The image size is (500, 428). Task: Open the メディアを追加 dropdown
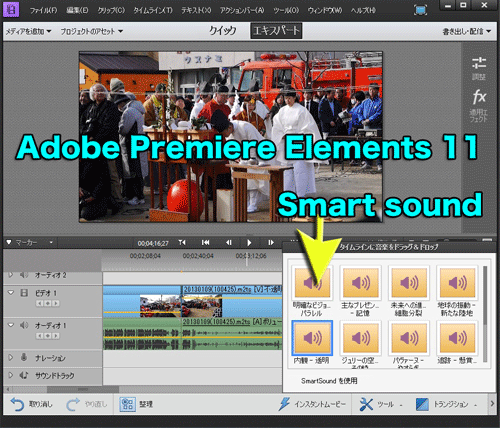coord(28,31)
